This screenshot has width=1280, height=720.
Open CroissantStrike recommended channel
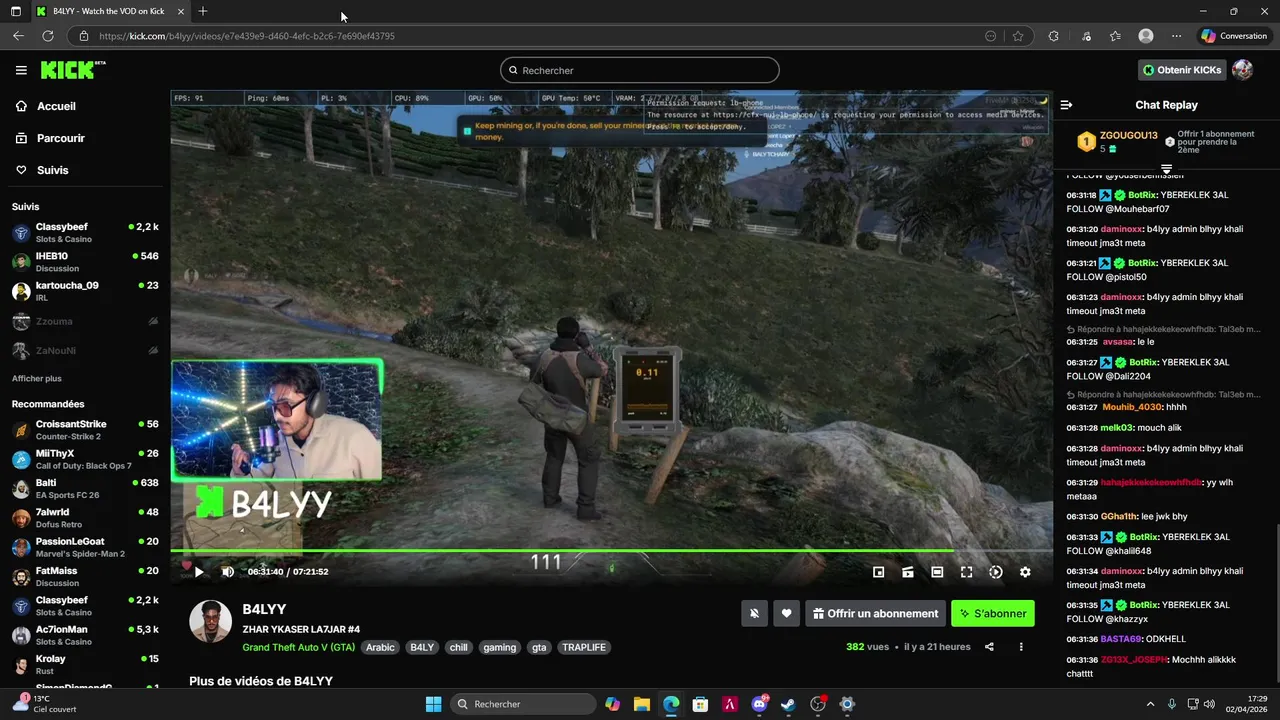(85, 430)
